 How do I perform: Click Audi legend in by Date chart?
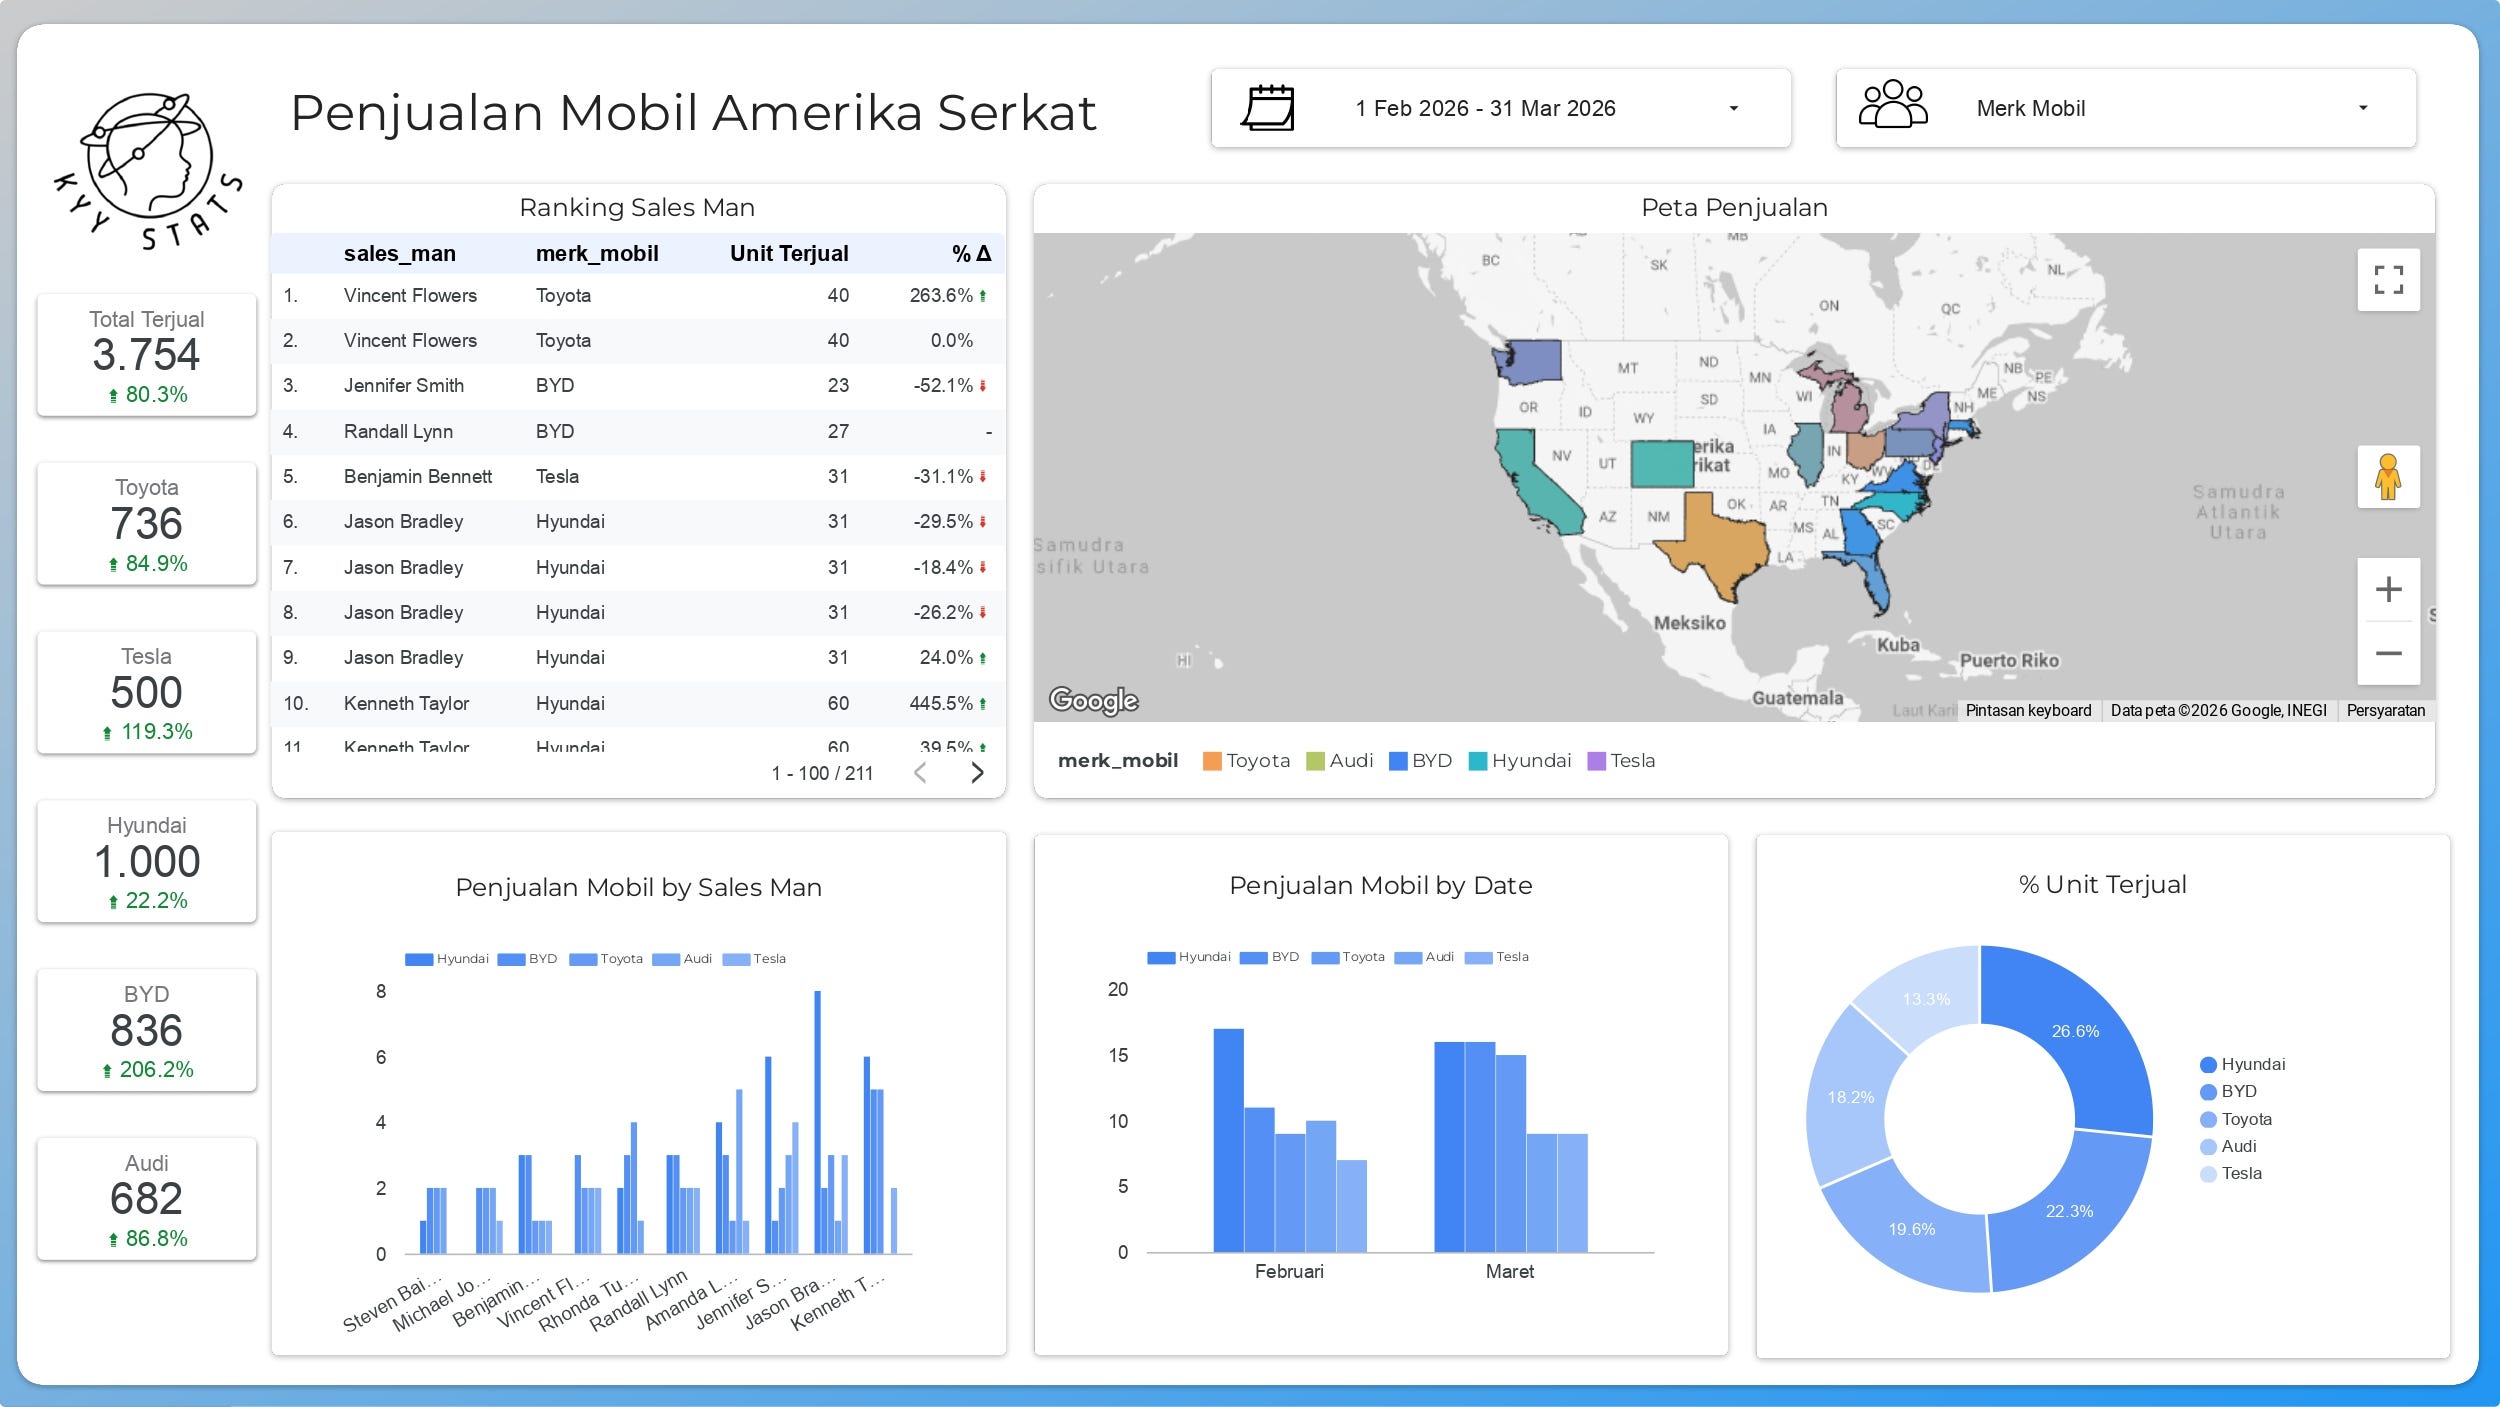(1424, 957)
